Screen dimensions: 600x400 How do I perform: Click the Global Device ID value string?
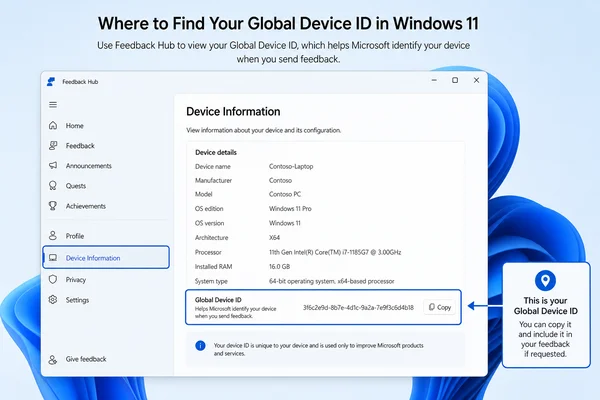click(x=358, y=307)
